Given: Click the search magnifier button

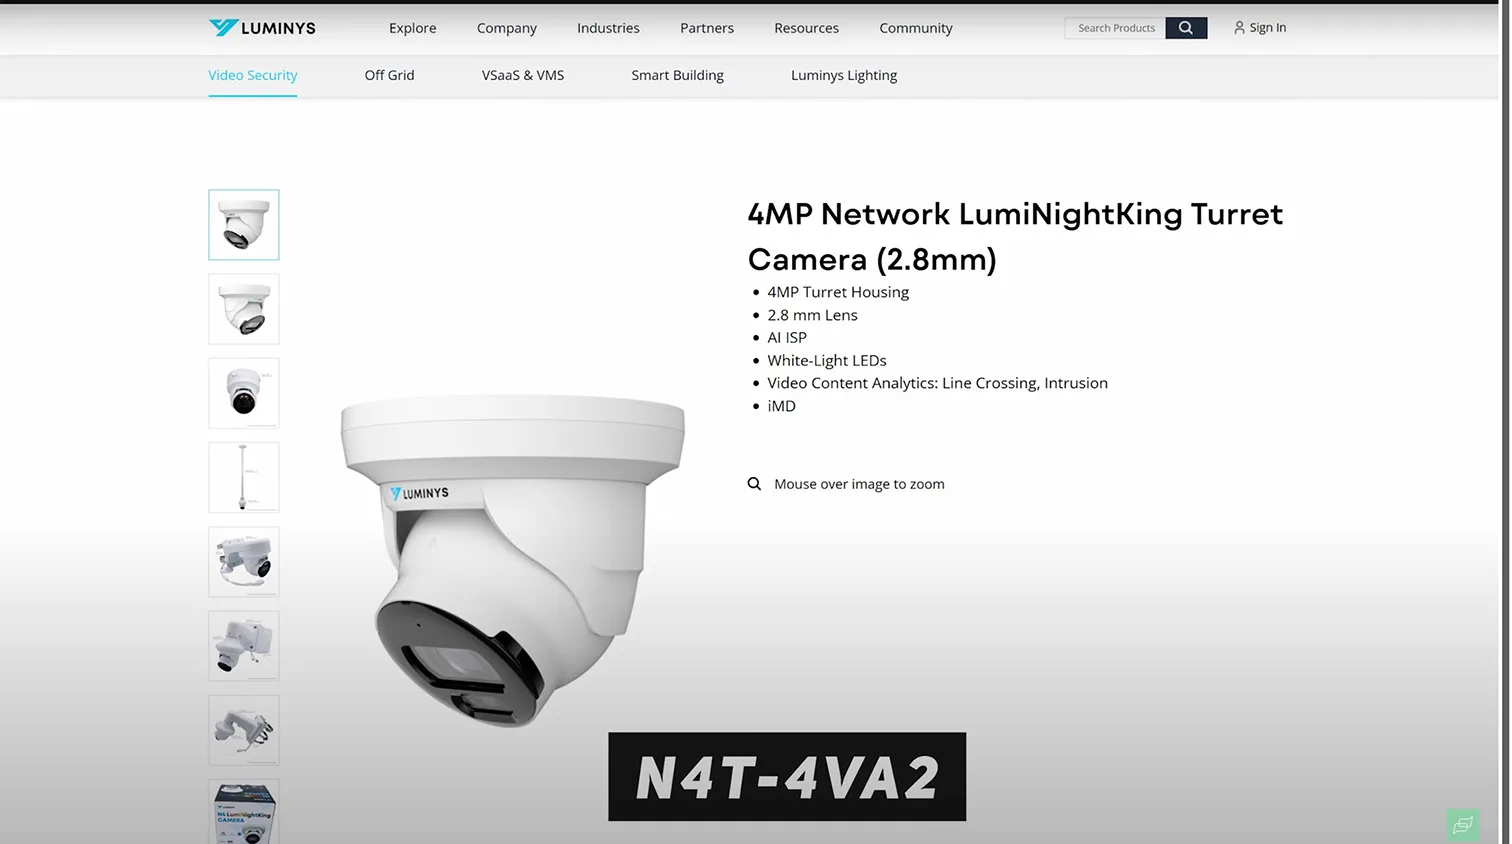Looking at the screenshot, I should click(1186, 28).
